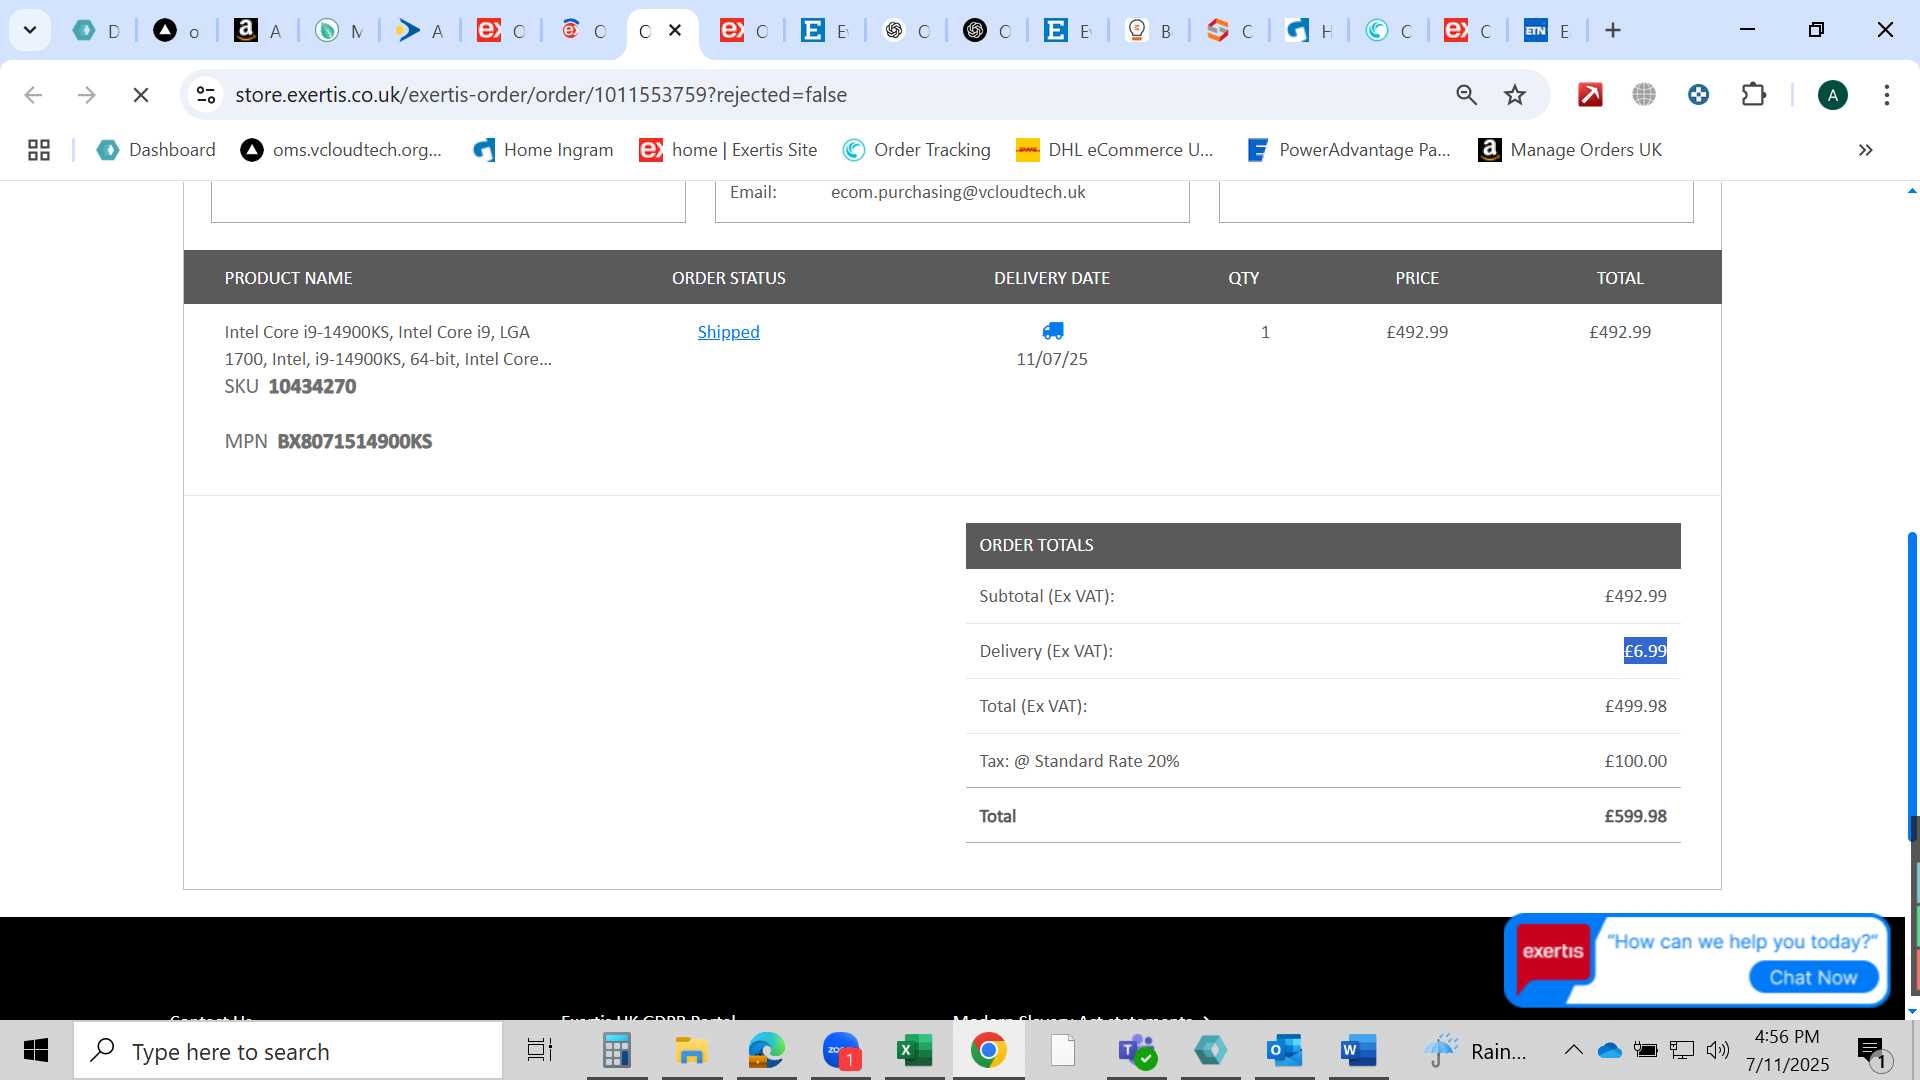Open the volume control icon
This screenshot has height=1080, width=1920.
pyautogui.click(x=1718, y=1050)
